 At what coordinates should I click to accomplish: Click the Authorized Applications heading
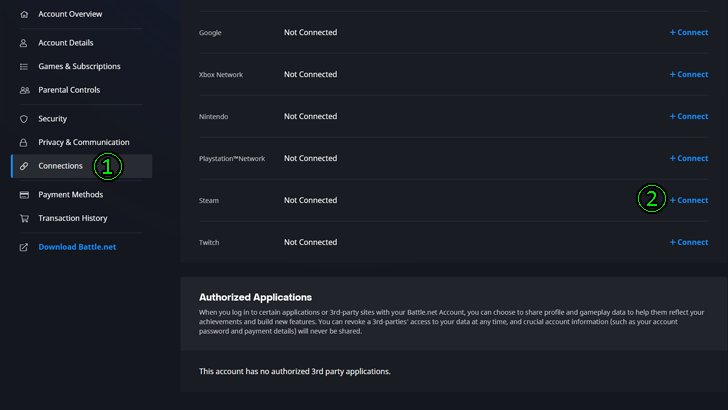coord(255,297)
